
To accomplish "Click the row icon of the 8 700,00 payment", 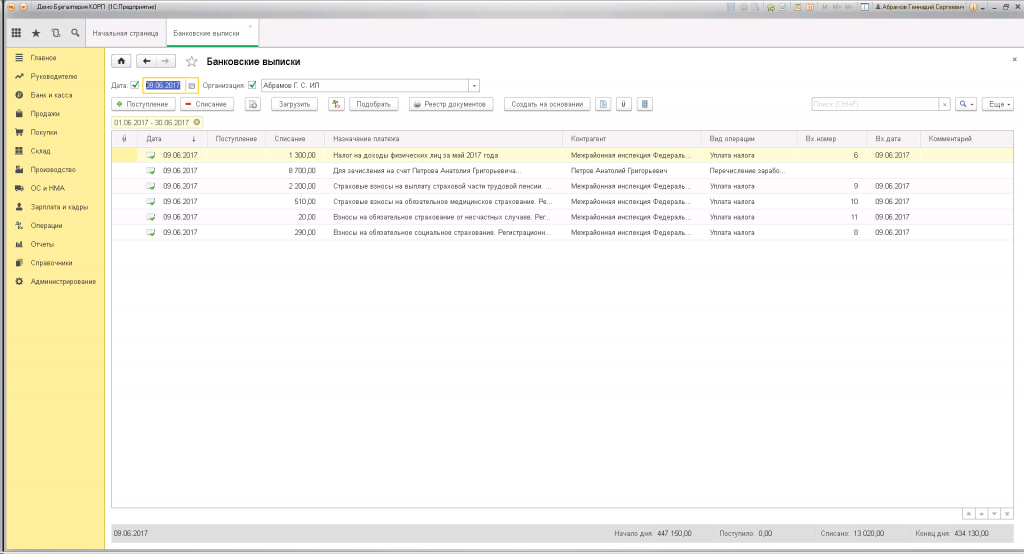I will [151, 171].
